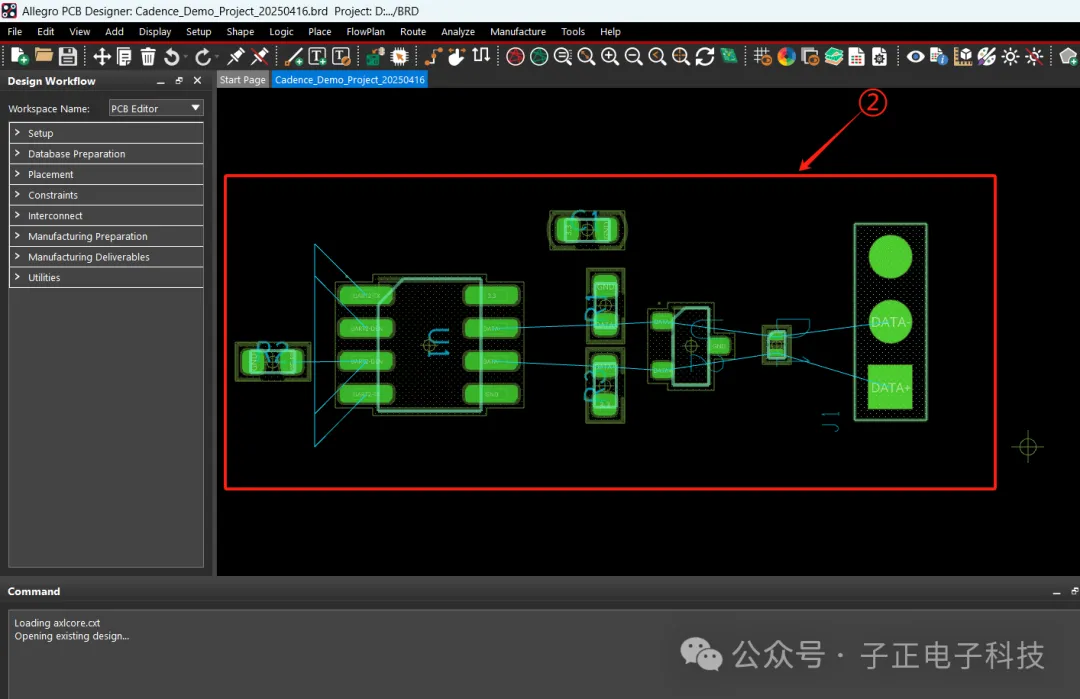
Task: Open the Color192 color wheel dialog
Action: [x=787, y=56]
